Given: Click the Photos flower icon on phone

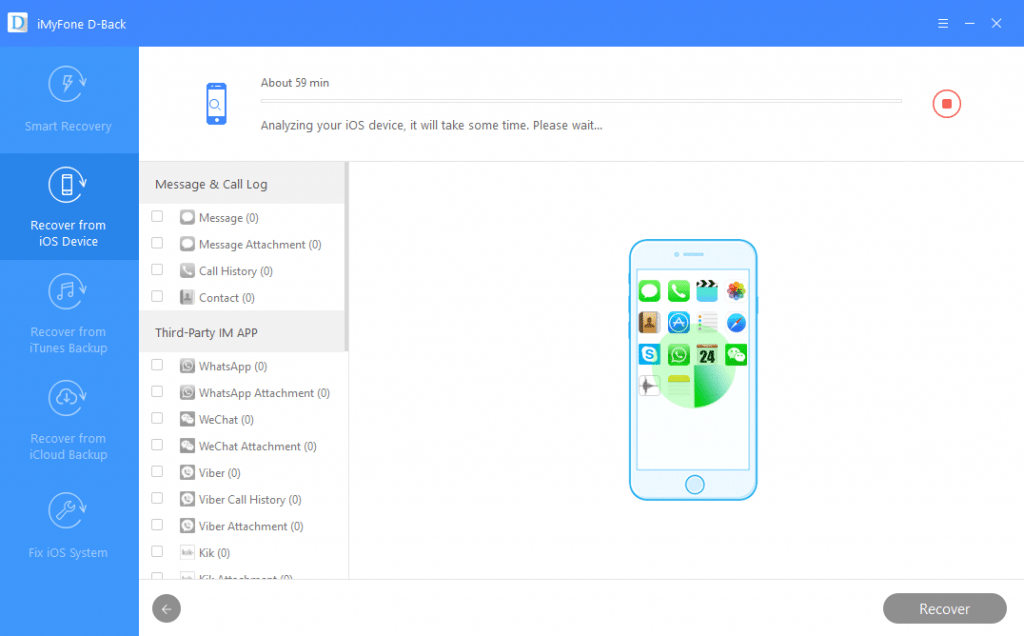Looking at the screenshot, I should (736, 291).
